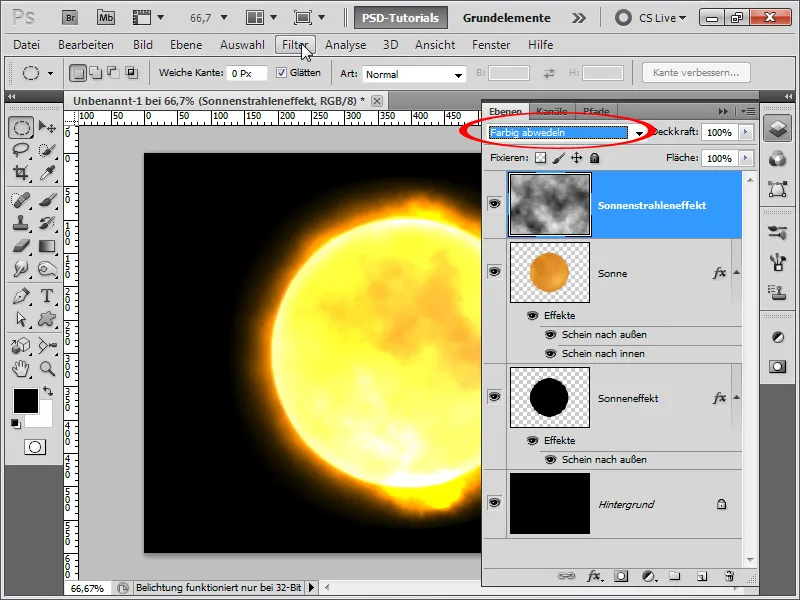Create a new layer icon
This screenshot has height=600, width=800.
(702, 576)
